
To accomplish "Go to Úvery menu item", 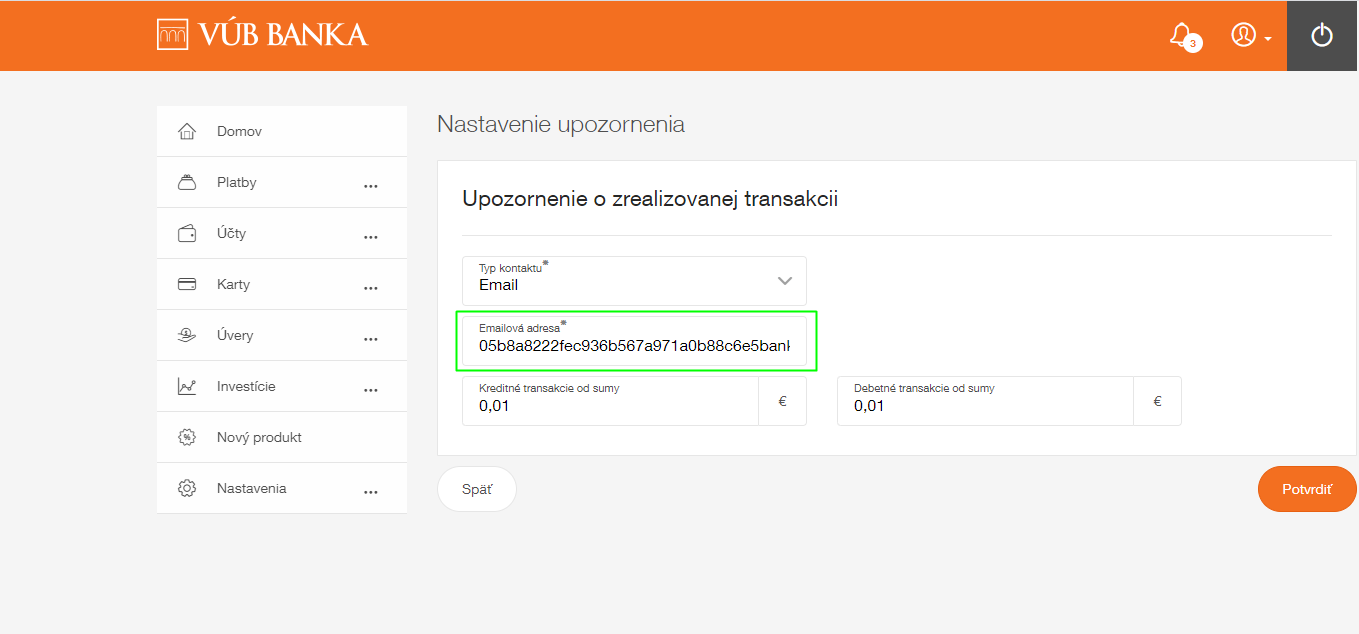I will [x=235, y=336].
